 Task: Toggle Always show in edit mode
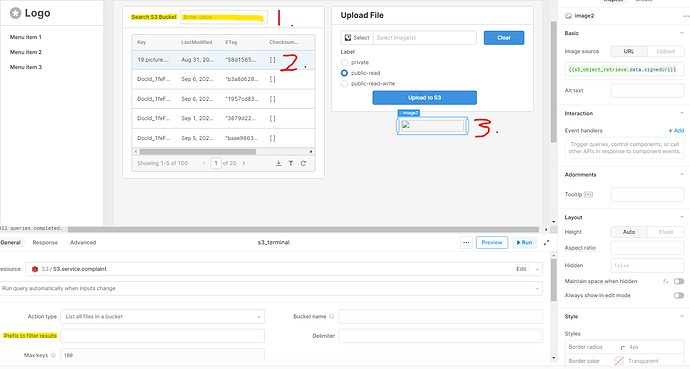(679, 296)
